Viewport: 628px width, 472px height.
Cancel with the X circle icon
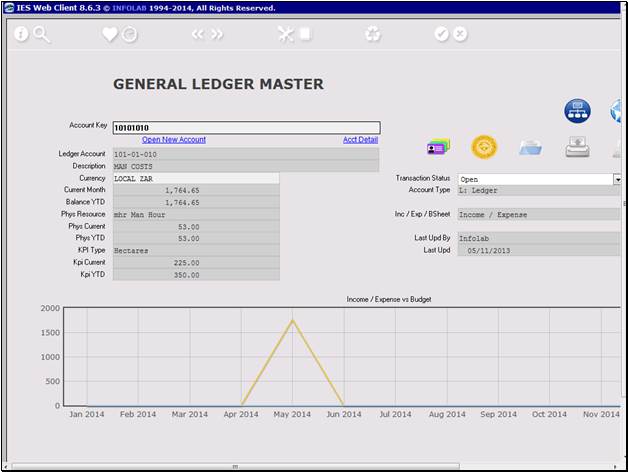coord(460,34)
